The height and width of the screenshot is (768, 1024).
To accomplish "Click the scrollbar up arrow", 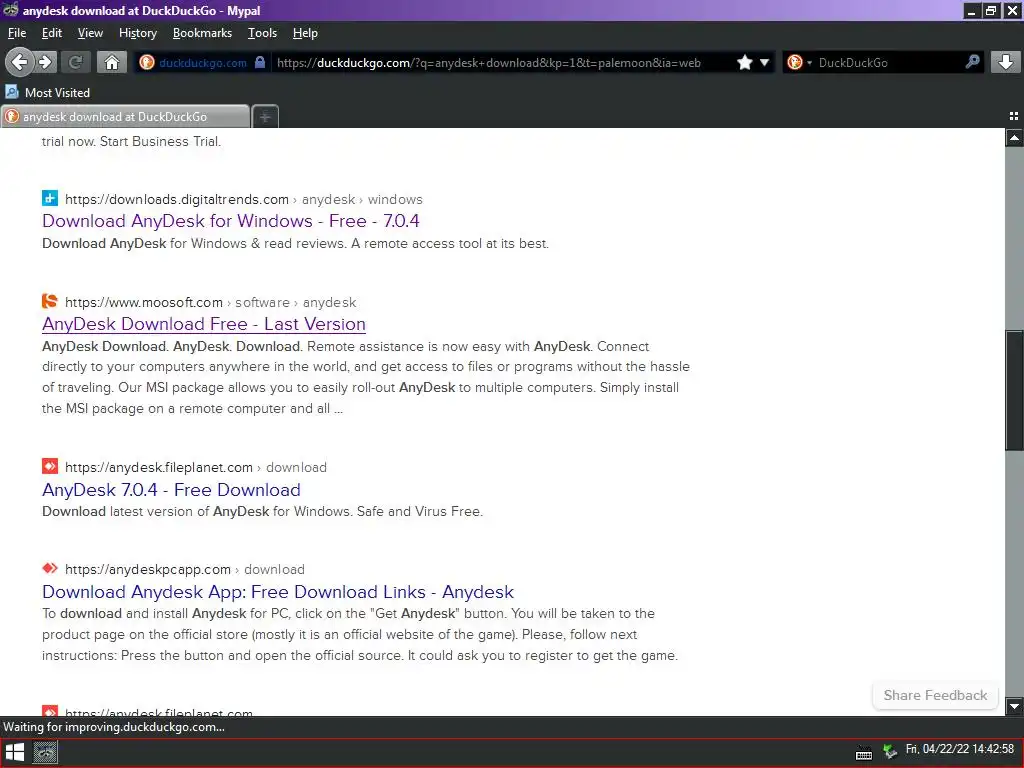I will [1014, 138].
